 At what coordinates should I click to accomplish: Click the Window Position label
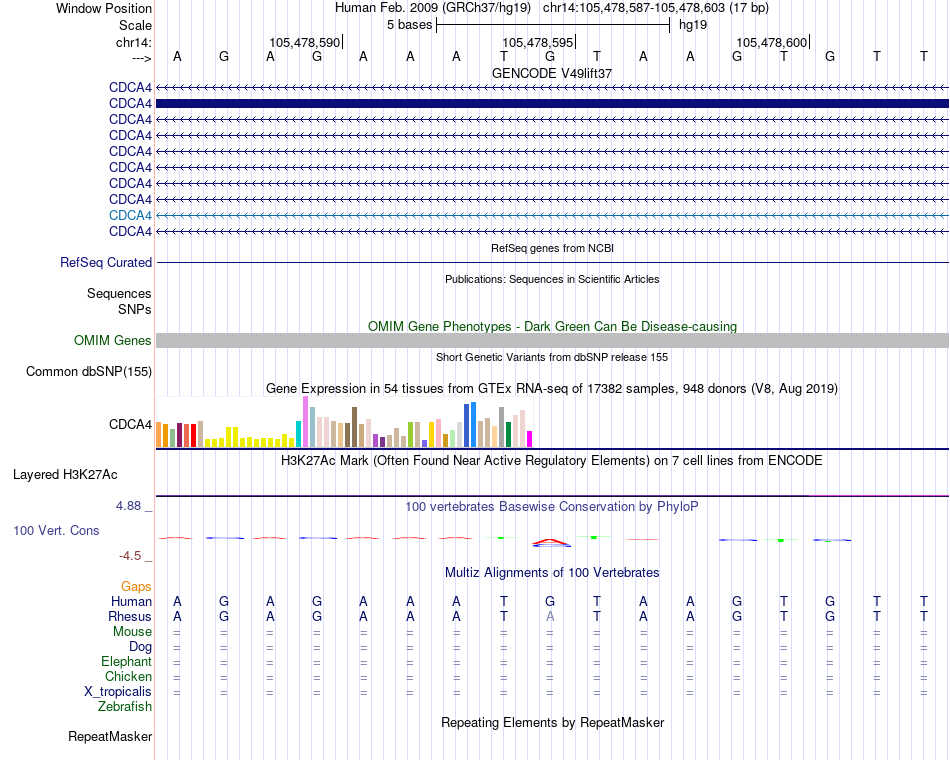[104, 8]
